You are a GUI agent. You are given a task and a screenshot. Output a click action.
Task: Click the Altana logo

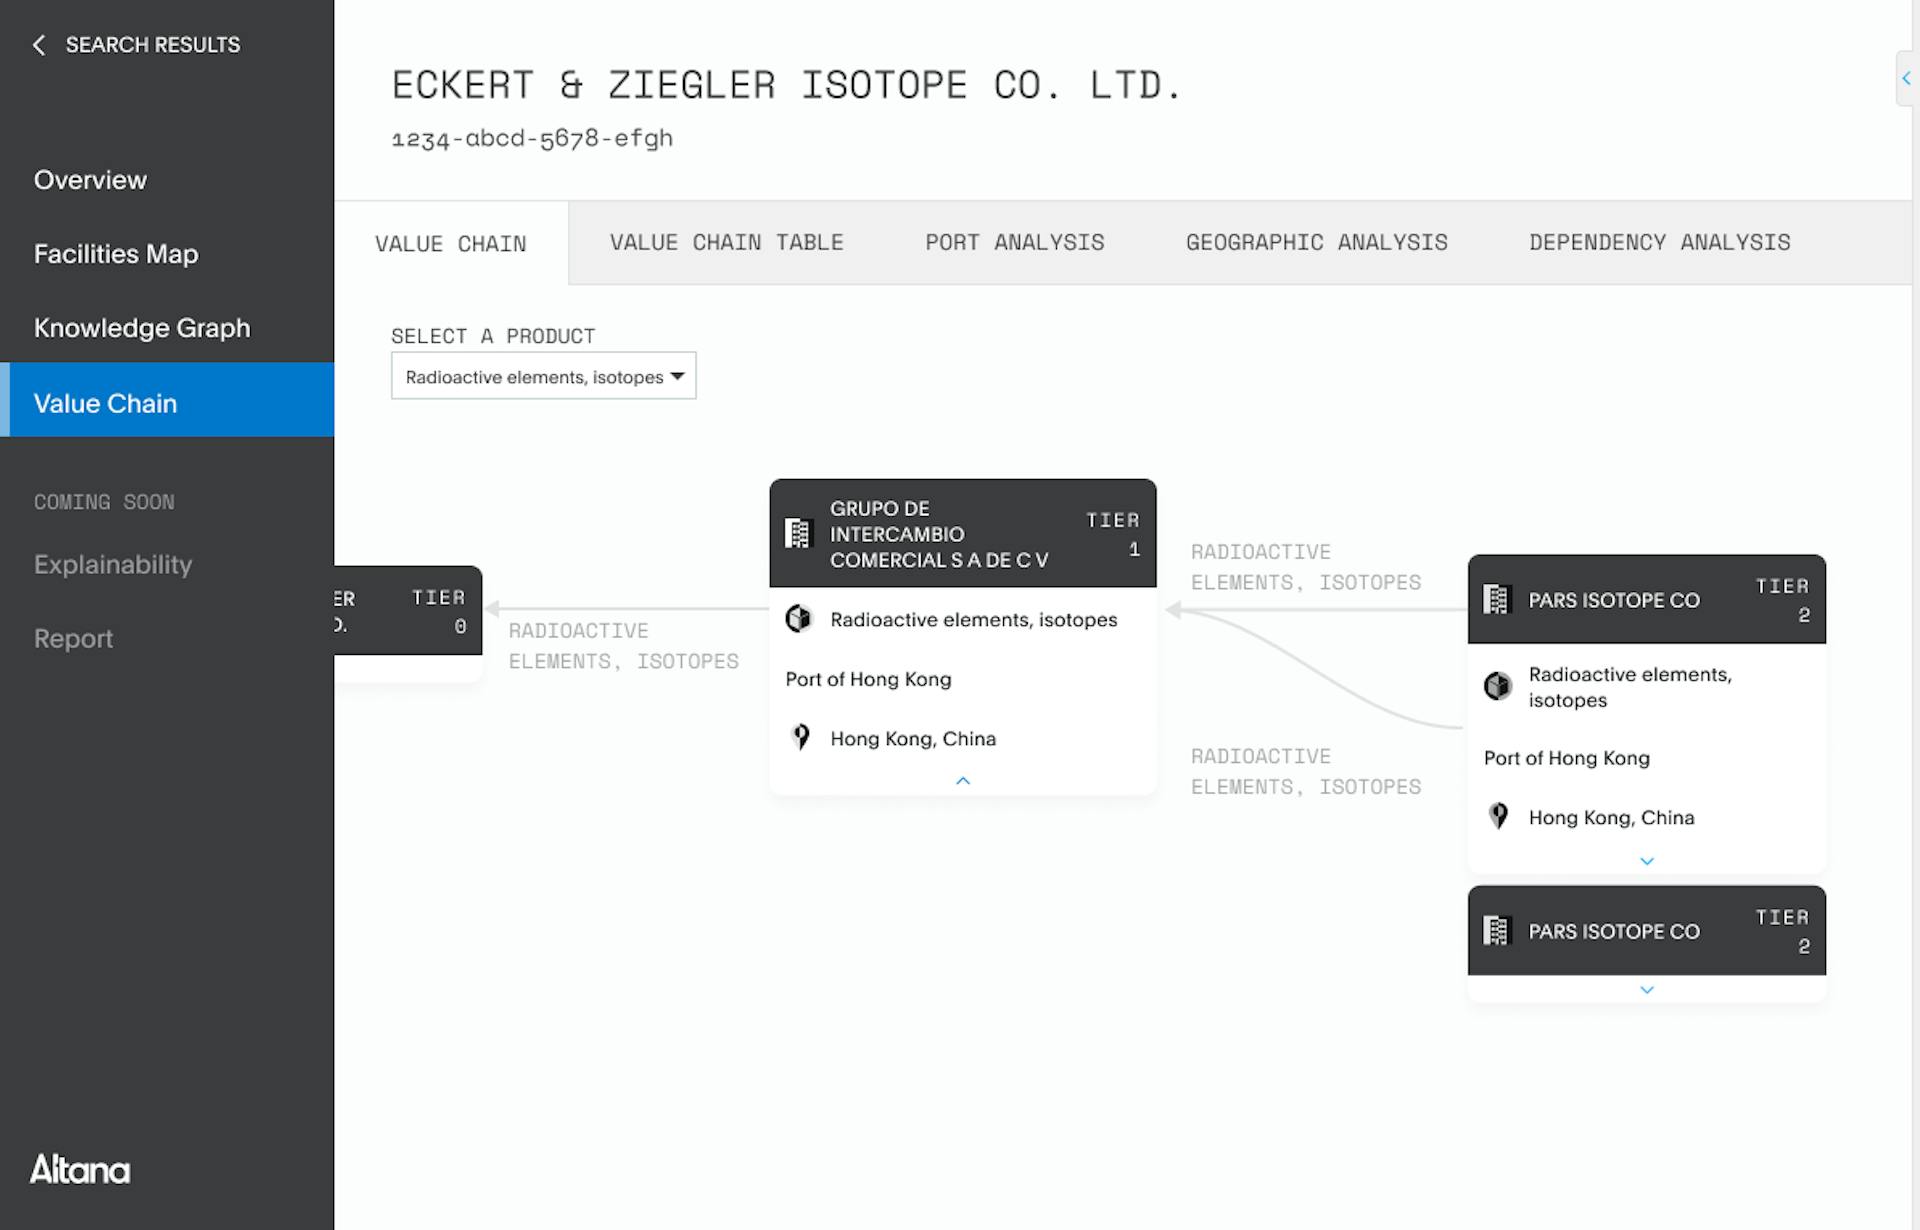tap(80, 1169)
